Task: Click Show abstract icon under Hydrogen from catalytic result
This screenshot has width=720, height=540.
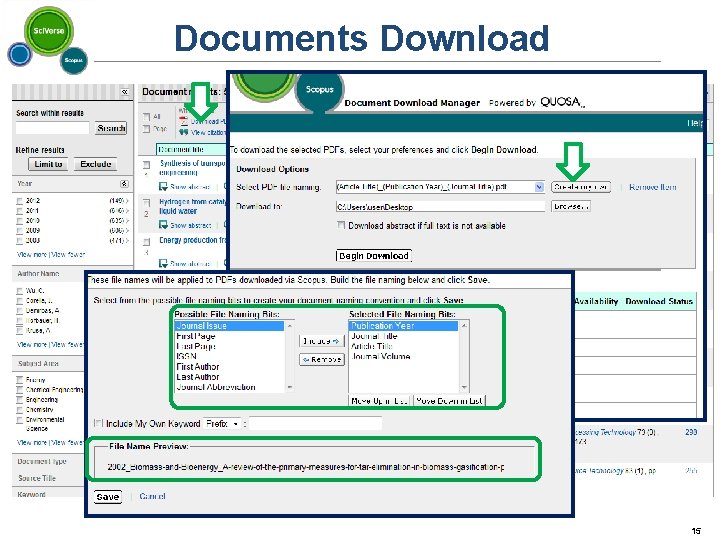Action: pos(163,225)
